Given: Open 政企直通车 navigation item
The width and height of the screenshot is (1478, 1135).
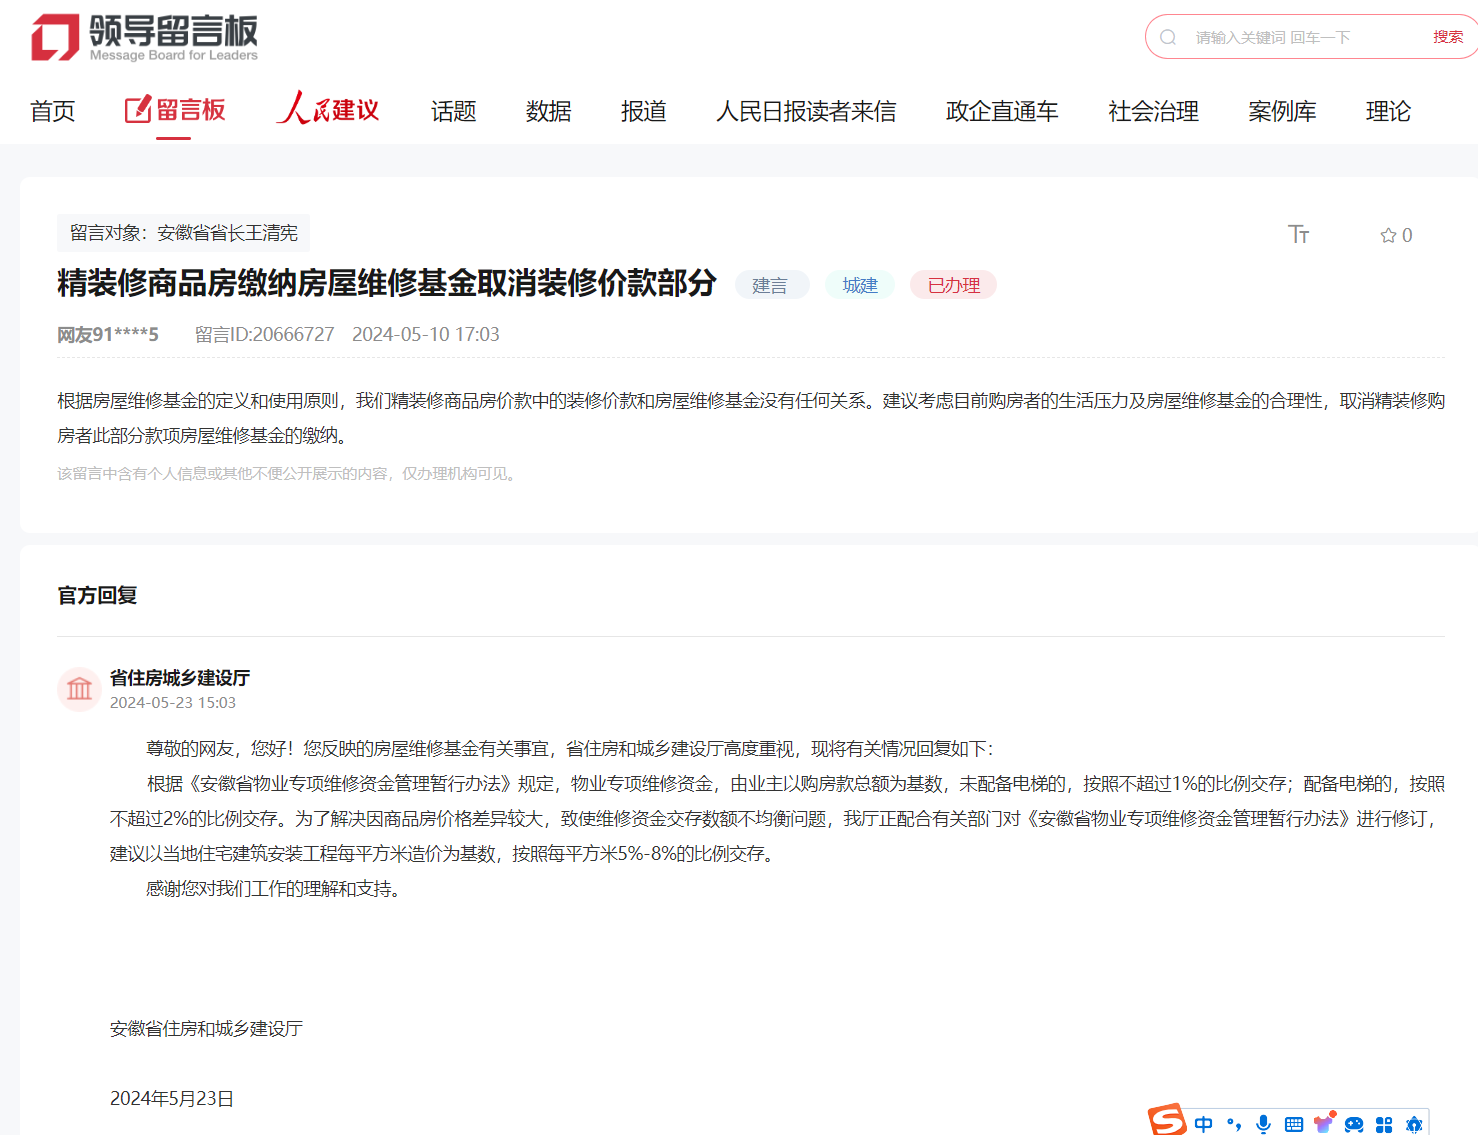Looking at the screenshot, I should coord(1002,111).
